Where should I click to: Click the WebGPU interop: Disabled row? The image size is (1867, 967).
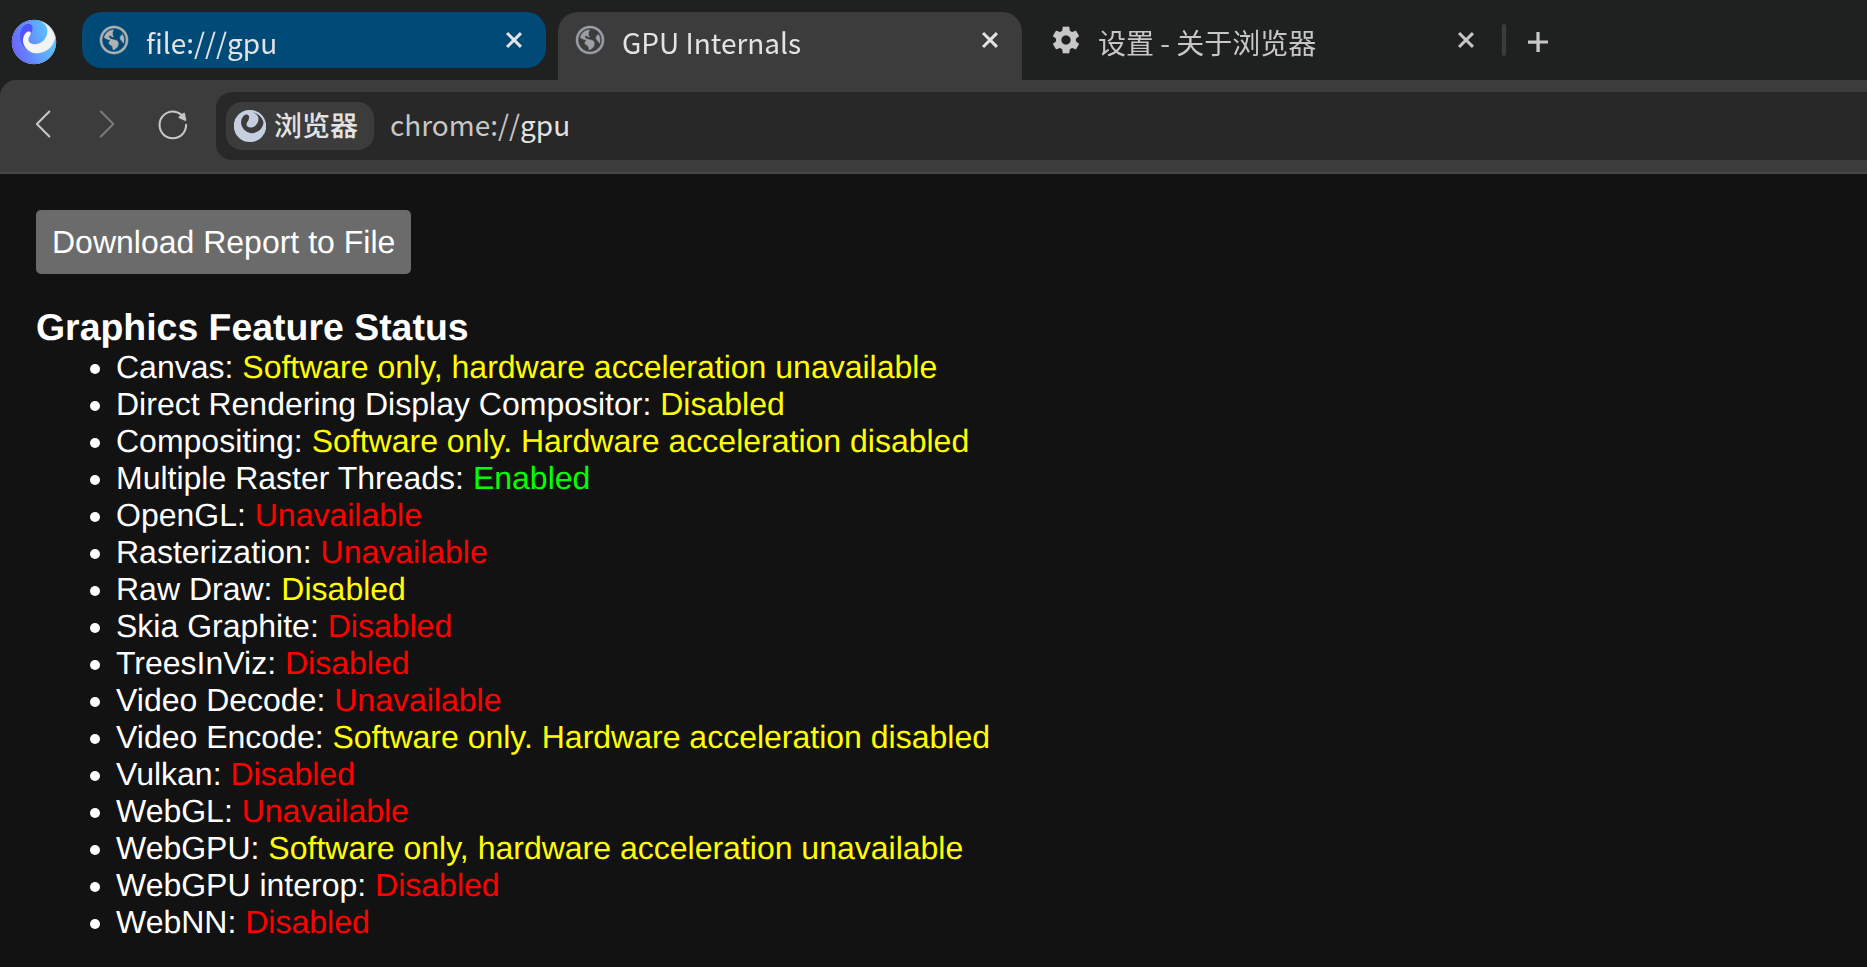(x=308, y=885)
